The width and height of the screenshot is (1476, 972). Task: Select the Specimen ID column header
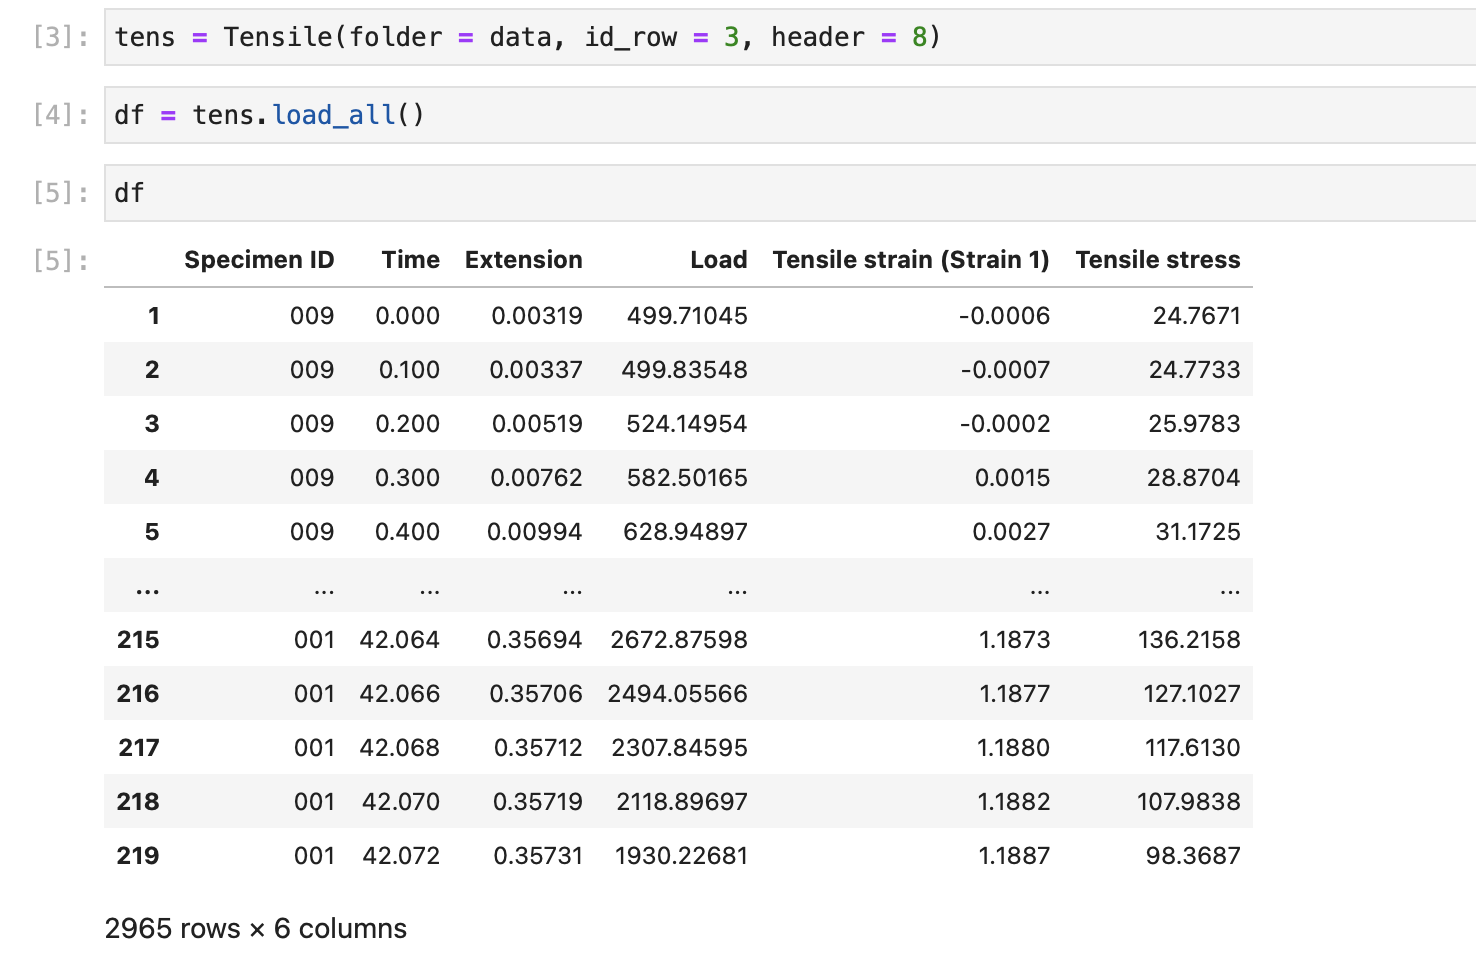259,260
